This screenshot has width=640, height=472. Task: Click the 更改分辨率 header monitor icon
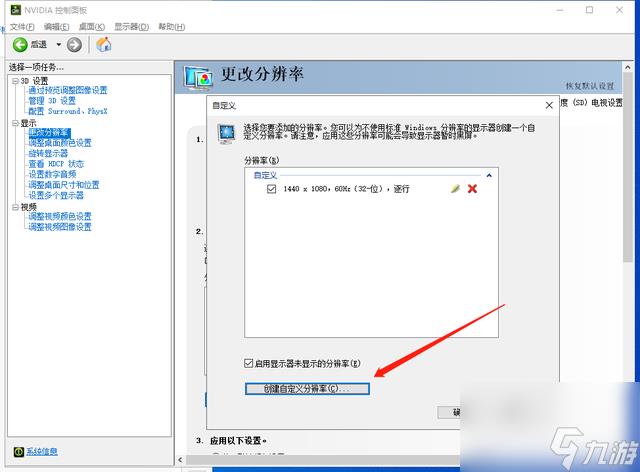(x=198, y=78)
